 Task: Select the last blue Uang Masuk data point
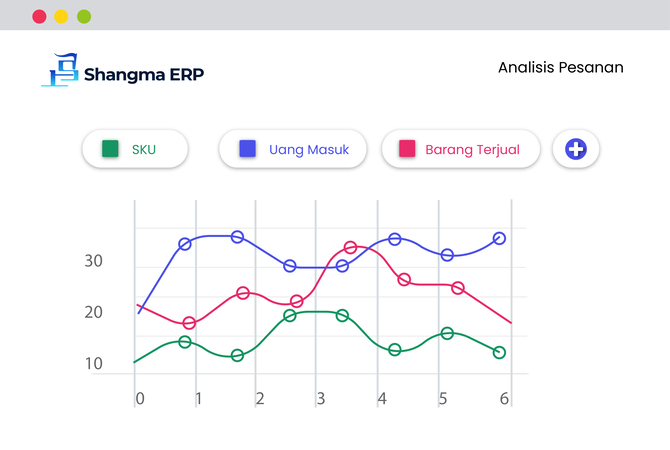pos(499,238)
